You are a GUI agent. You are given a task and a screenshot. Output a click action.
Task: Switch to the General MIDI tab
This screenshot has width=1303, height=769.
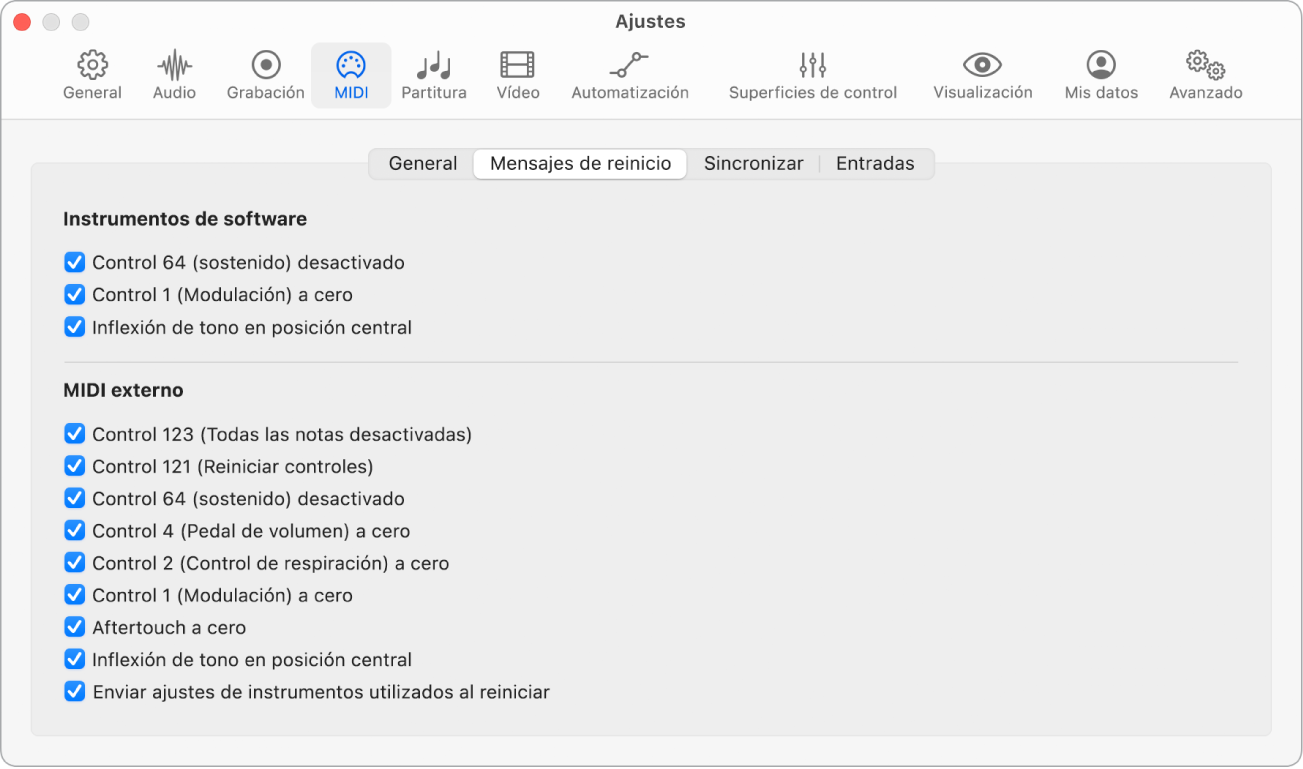pos(422,163)
